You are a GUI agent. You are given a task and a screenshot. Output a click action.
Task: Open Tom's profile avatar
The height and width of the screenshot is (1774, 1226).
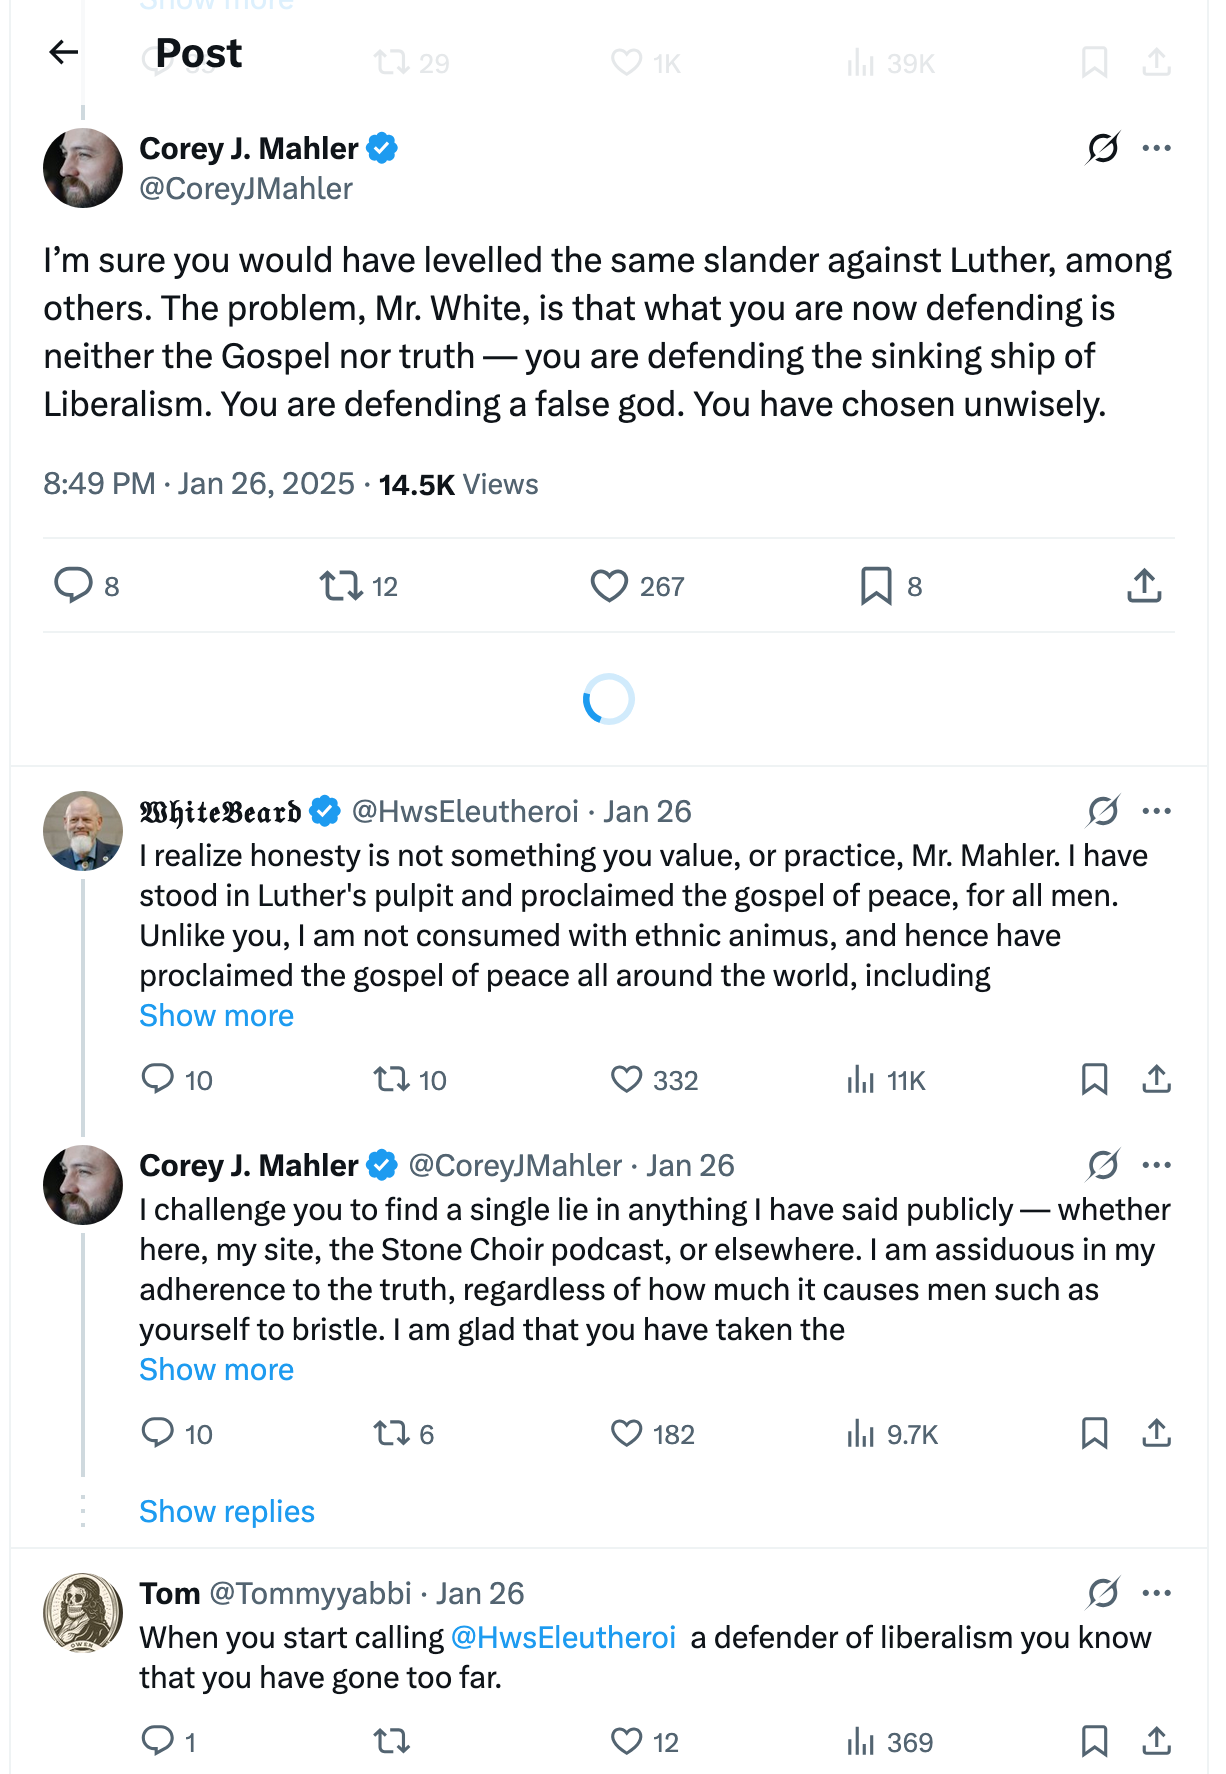pyautogui.click(x=83, y=1612)
